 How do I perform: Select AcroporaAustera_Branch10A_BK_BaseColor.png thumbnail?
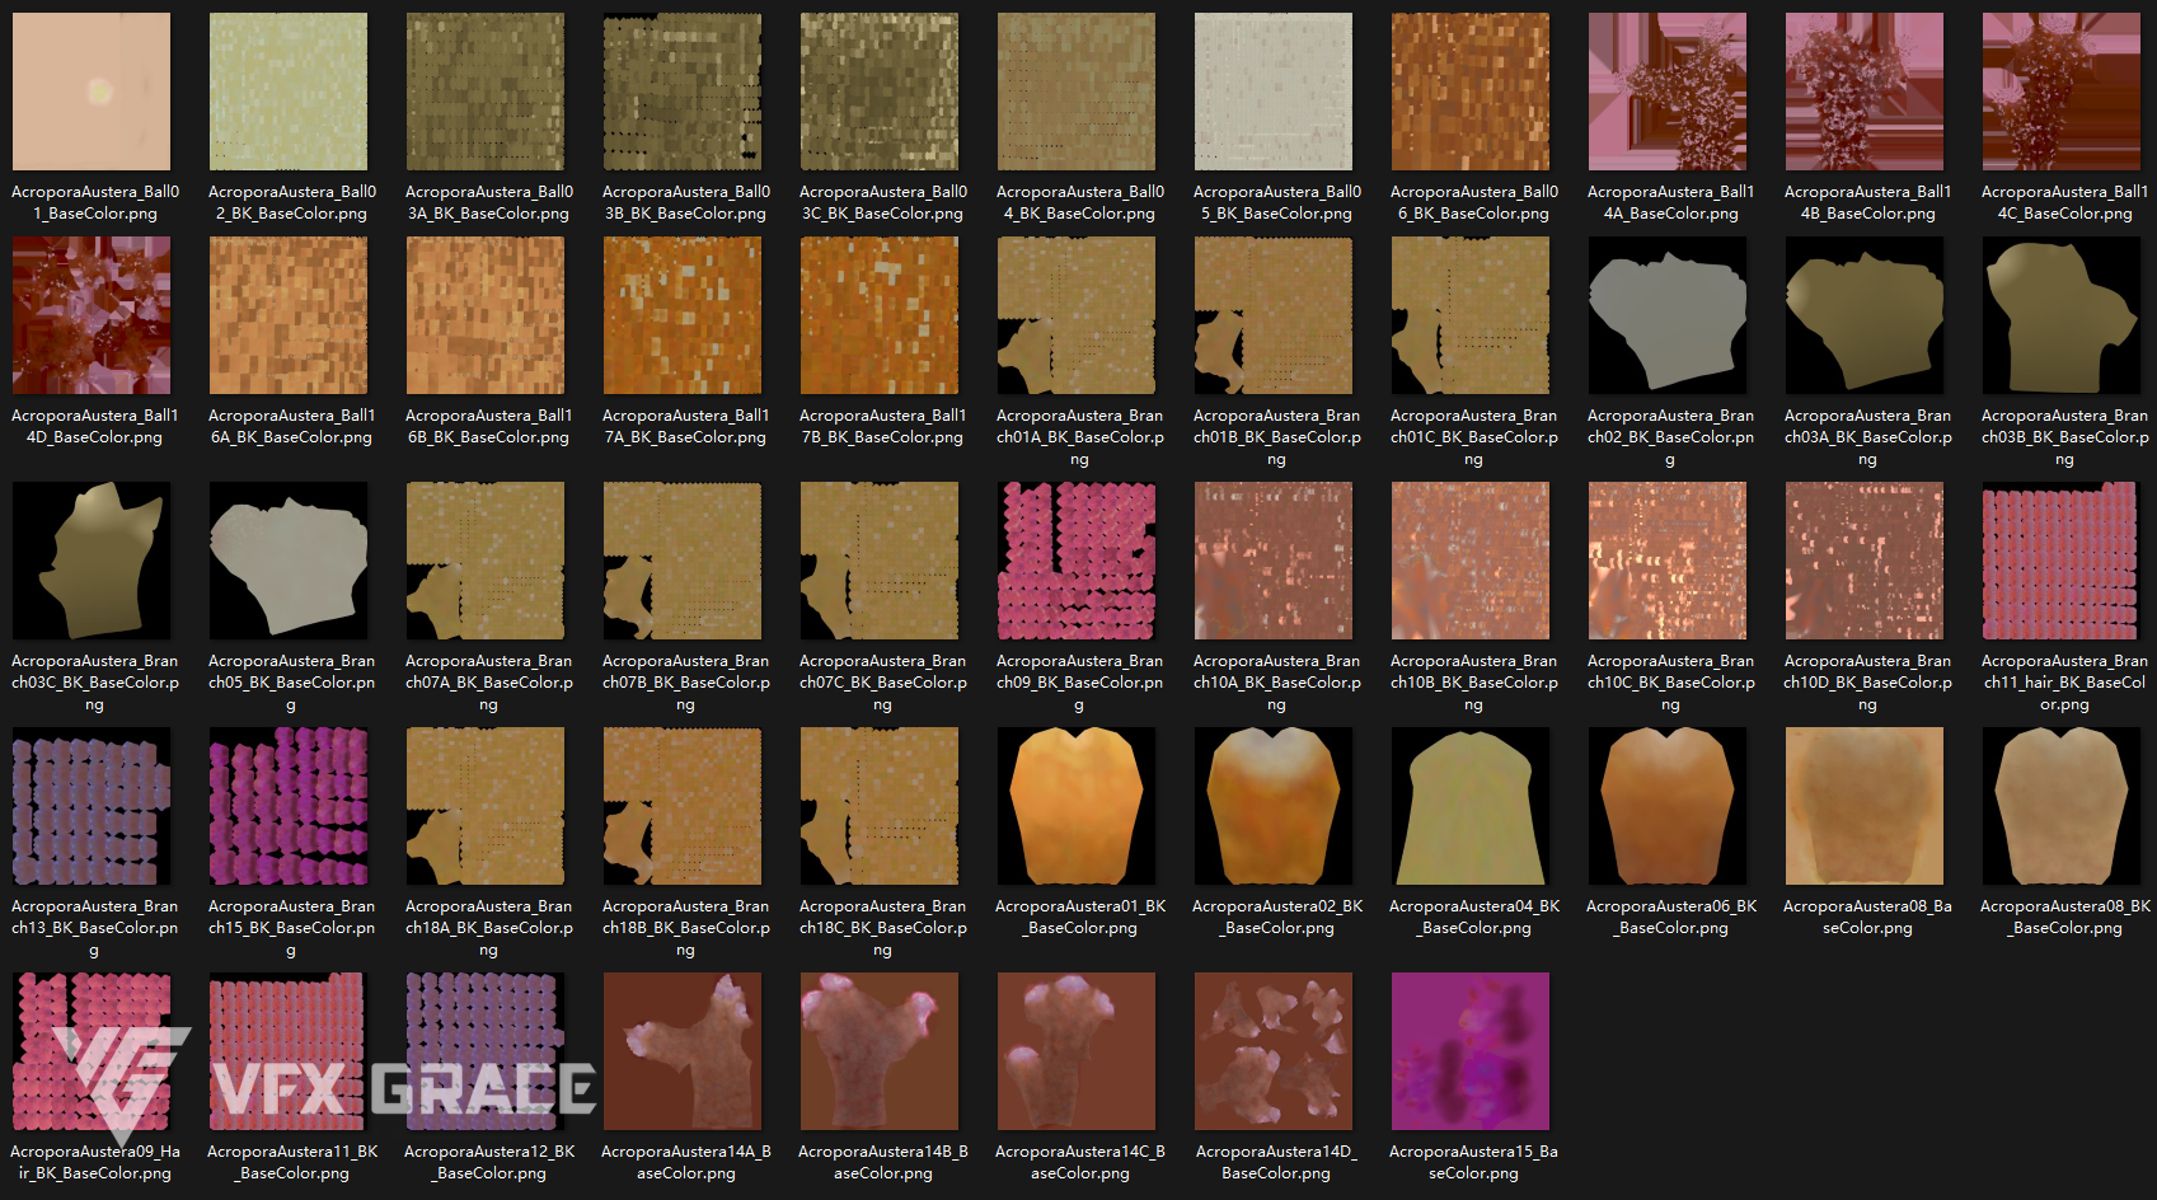pos(1273,560)
